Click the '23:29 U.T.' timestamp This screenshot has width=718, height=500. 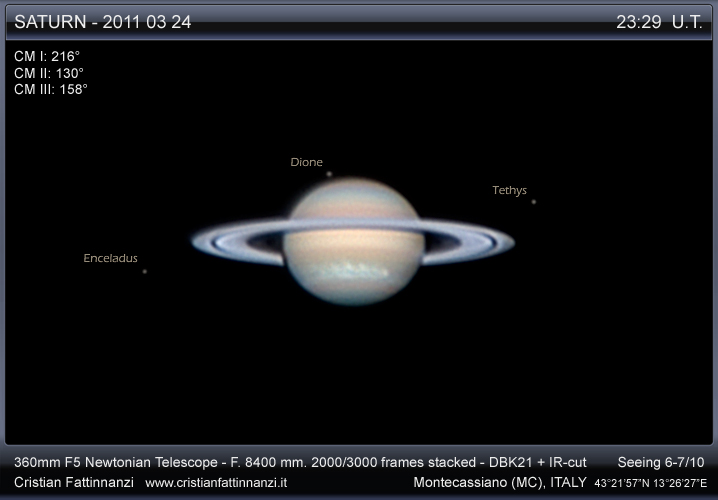pyautogui.click(x=659, y=22)
